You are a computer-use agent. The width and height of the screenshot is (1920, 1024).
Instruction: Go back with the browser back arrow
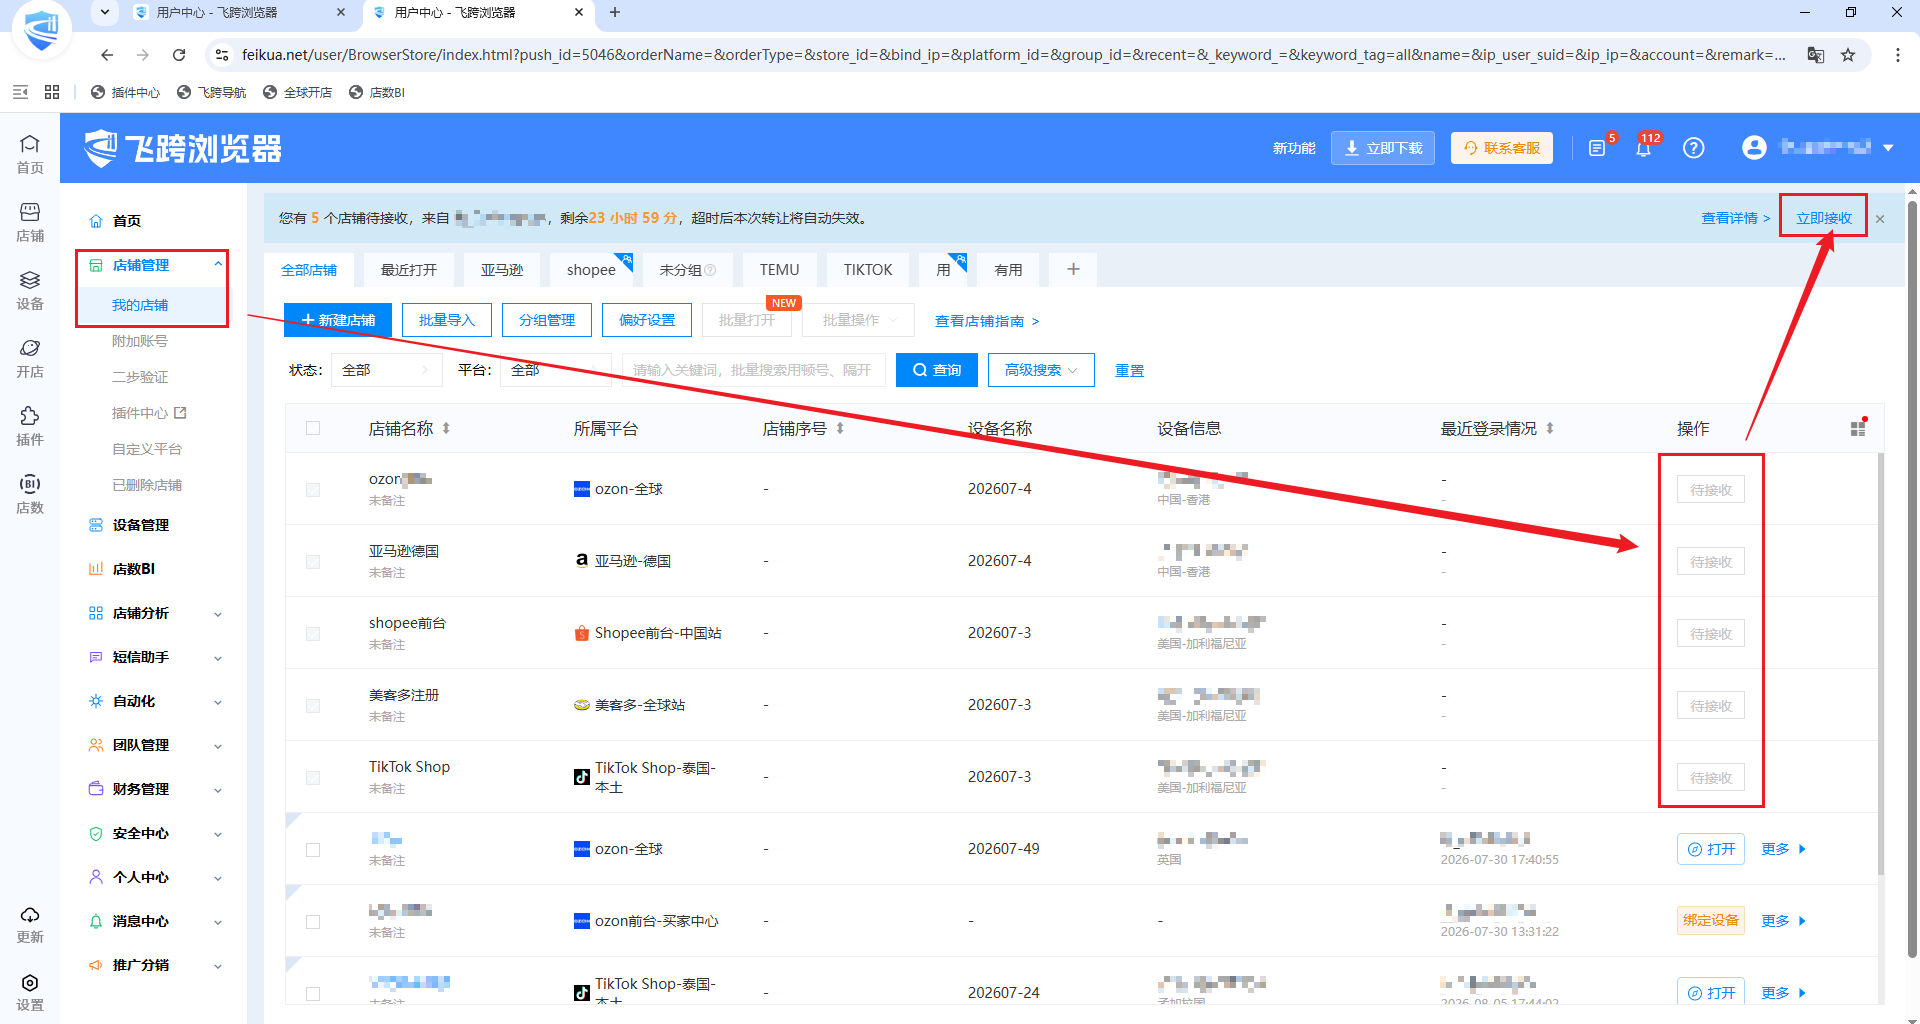pyautogui.click(x=107, y=55)
